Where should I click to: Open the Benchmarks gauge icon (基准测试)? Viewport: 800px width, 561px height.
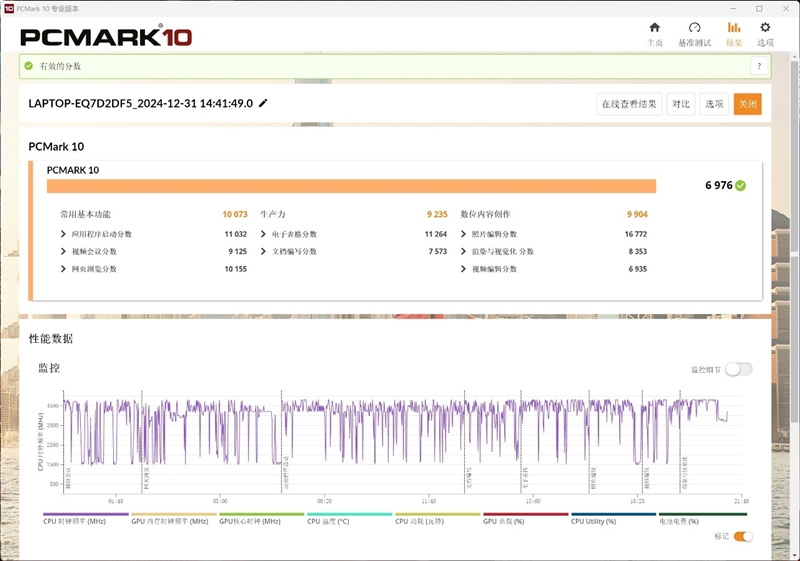(x=694, y=28)
